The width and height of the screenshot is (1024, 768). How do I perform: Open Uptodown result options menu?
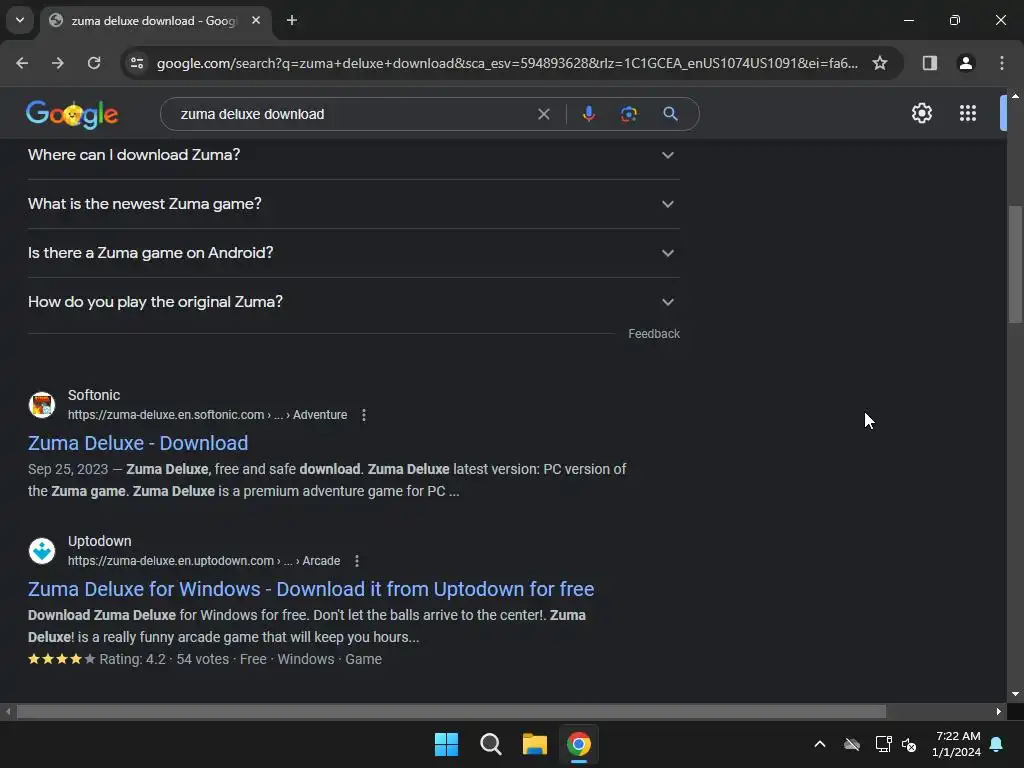(357, 561)
